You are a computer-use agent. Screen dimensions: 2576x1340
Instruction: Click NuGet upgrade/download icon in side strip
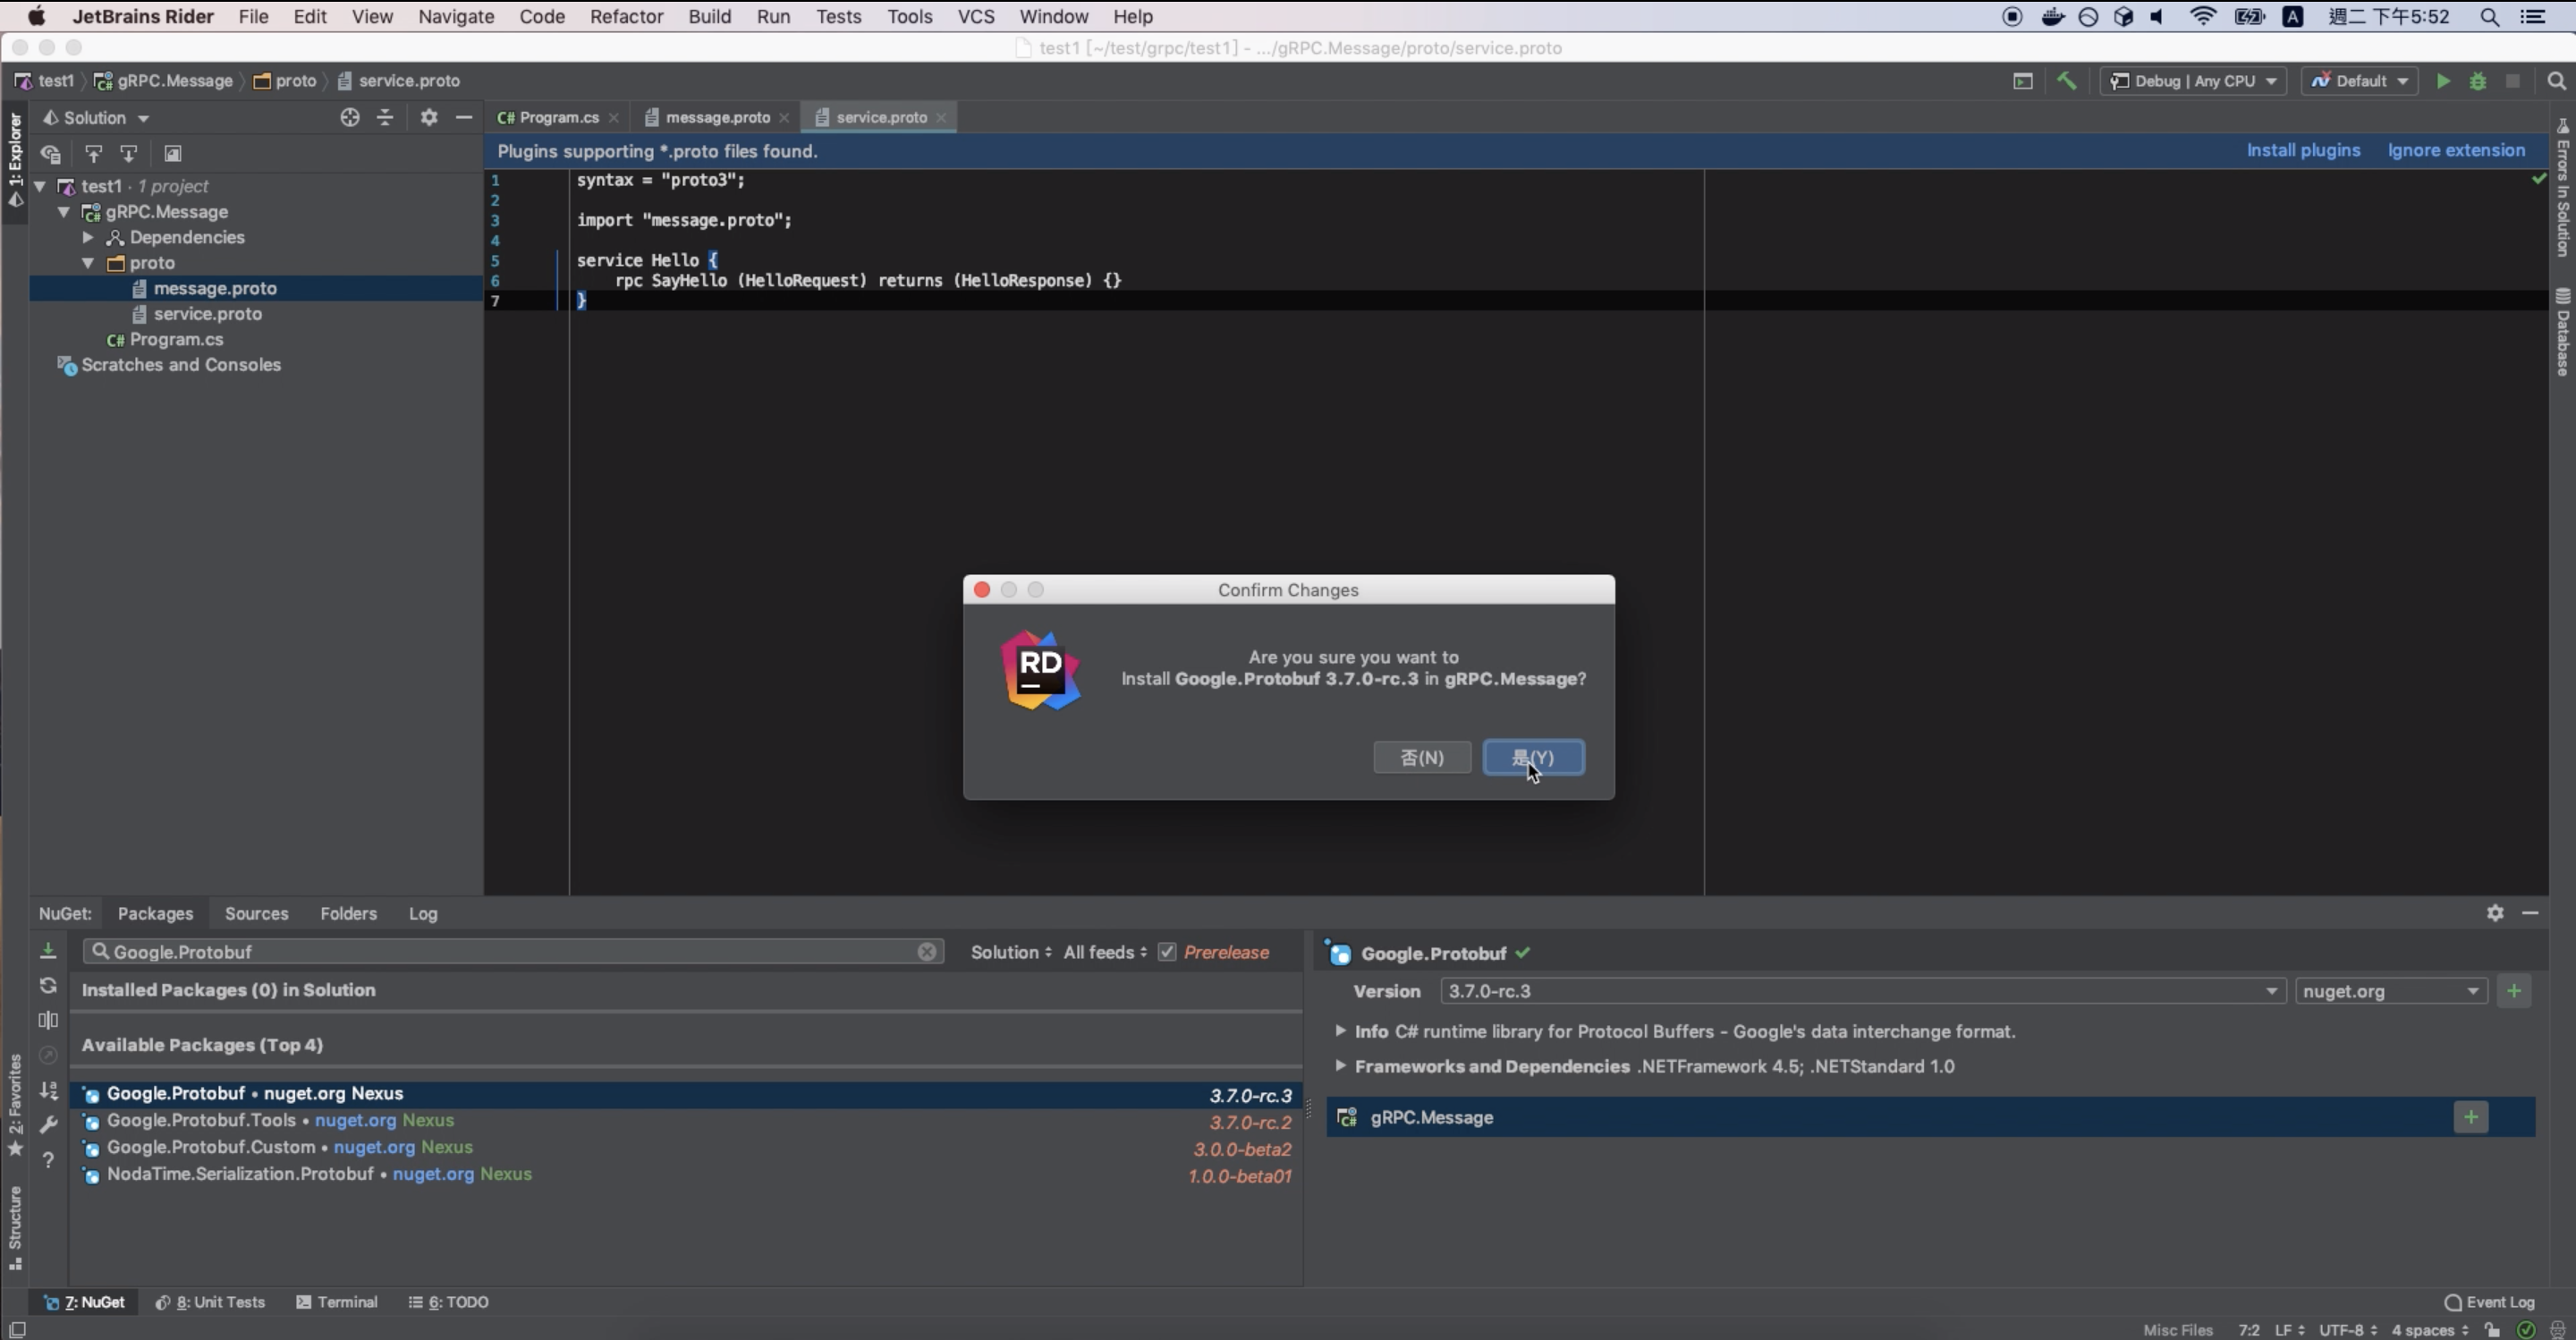pos(48,951)
